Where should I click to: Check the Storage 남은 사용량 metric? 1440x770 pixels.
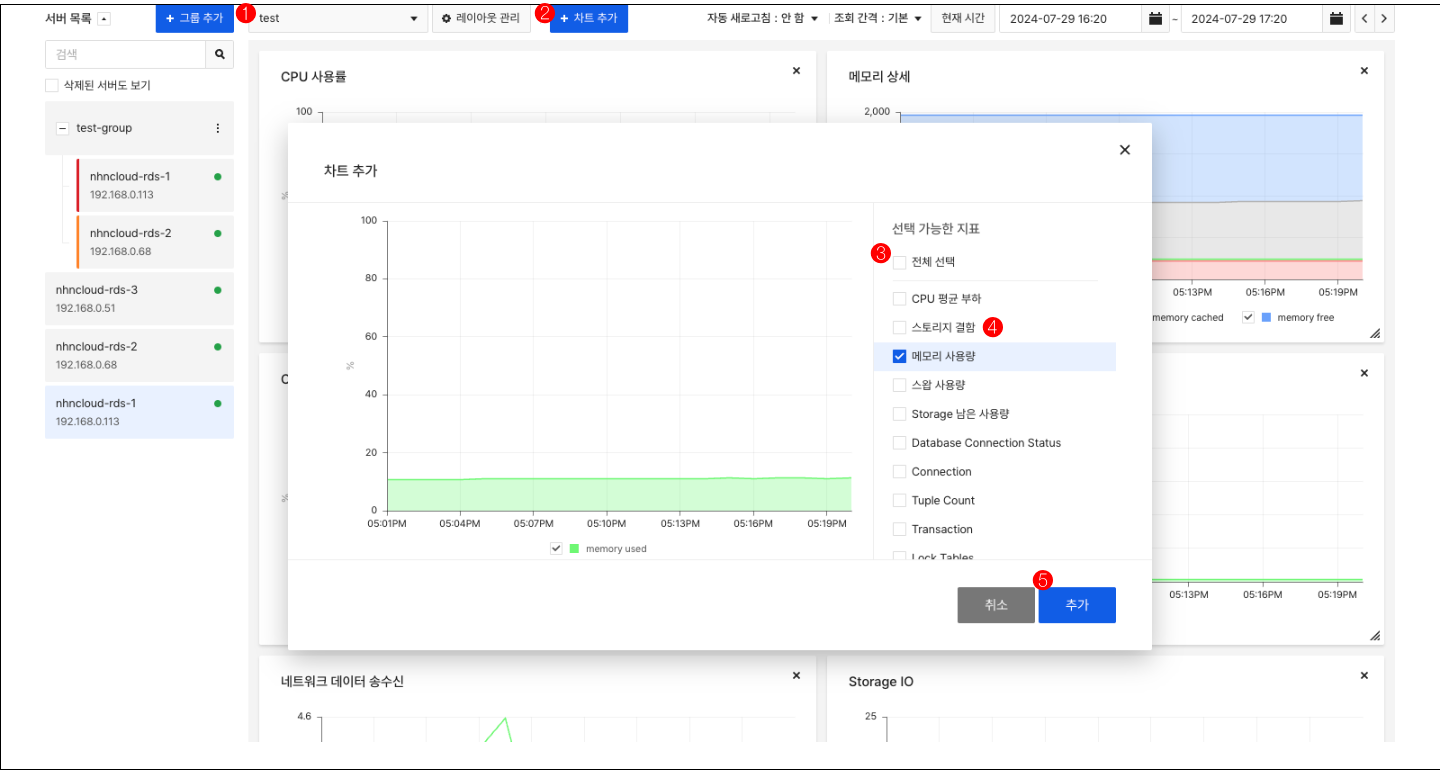899,414
